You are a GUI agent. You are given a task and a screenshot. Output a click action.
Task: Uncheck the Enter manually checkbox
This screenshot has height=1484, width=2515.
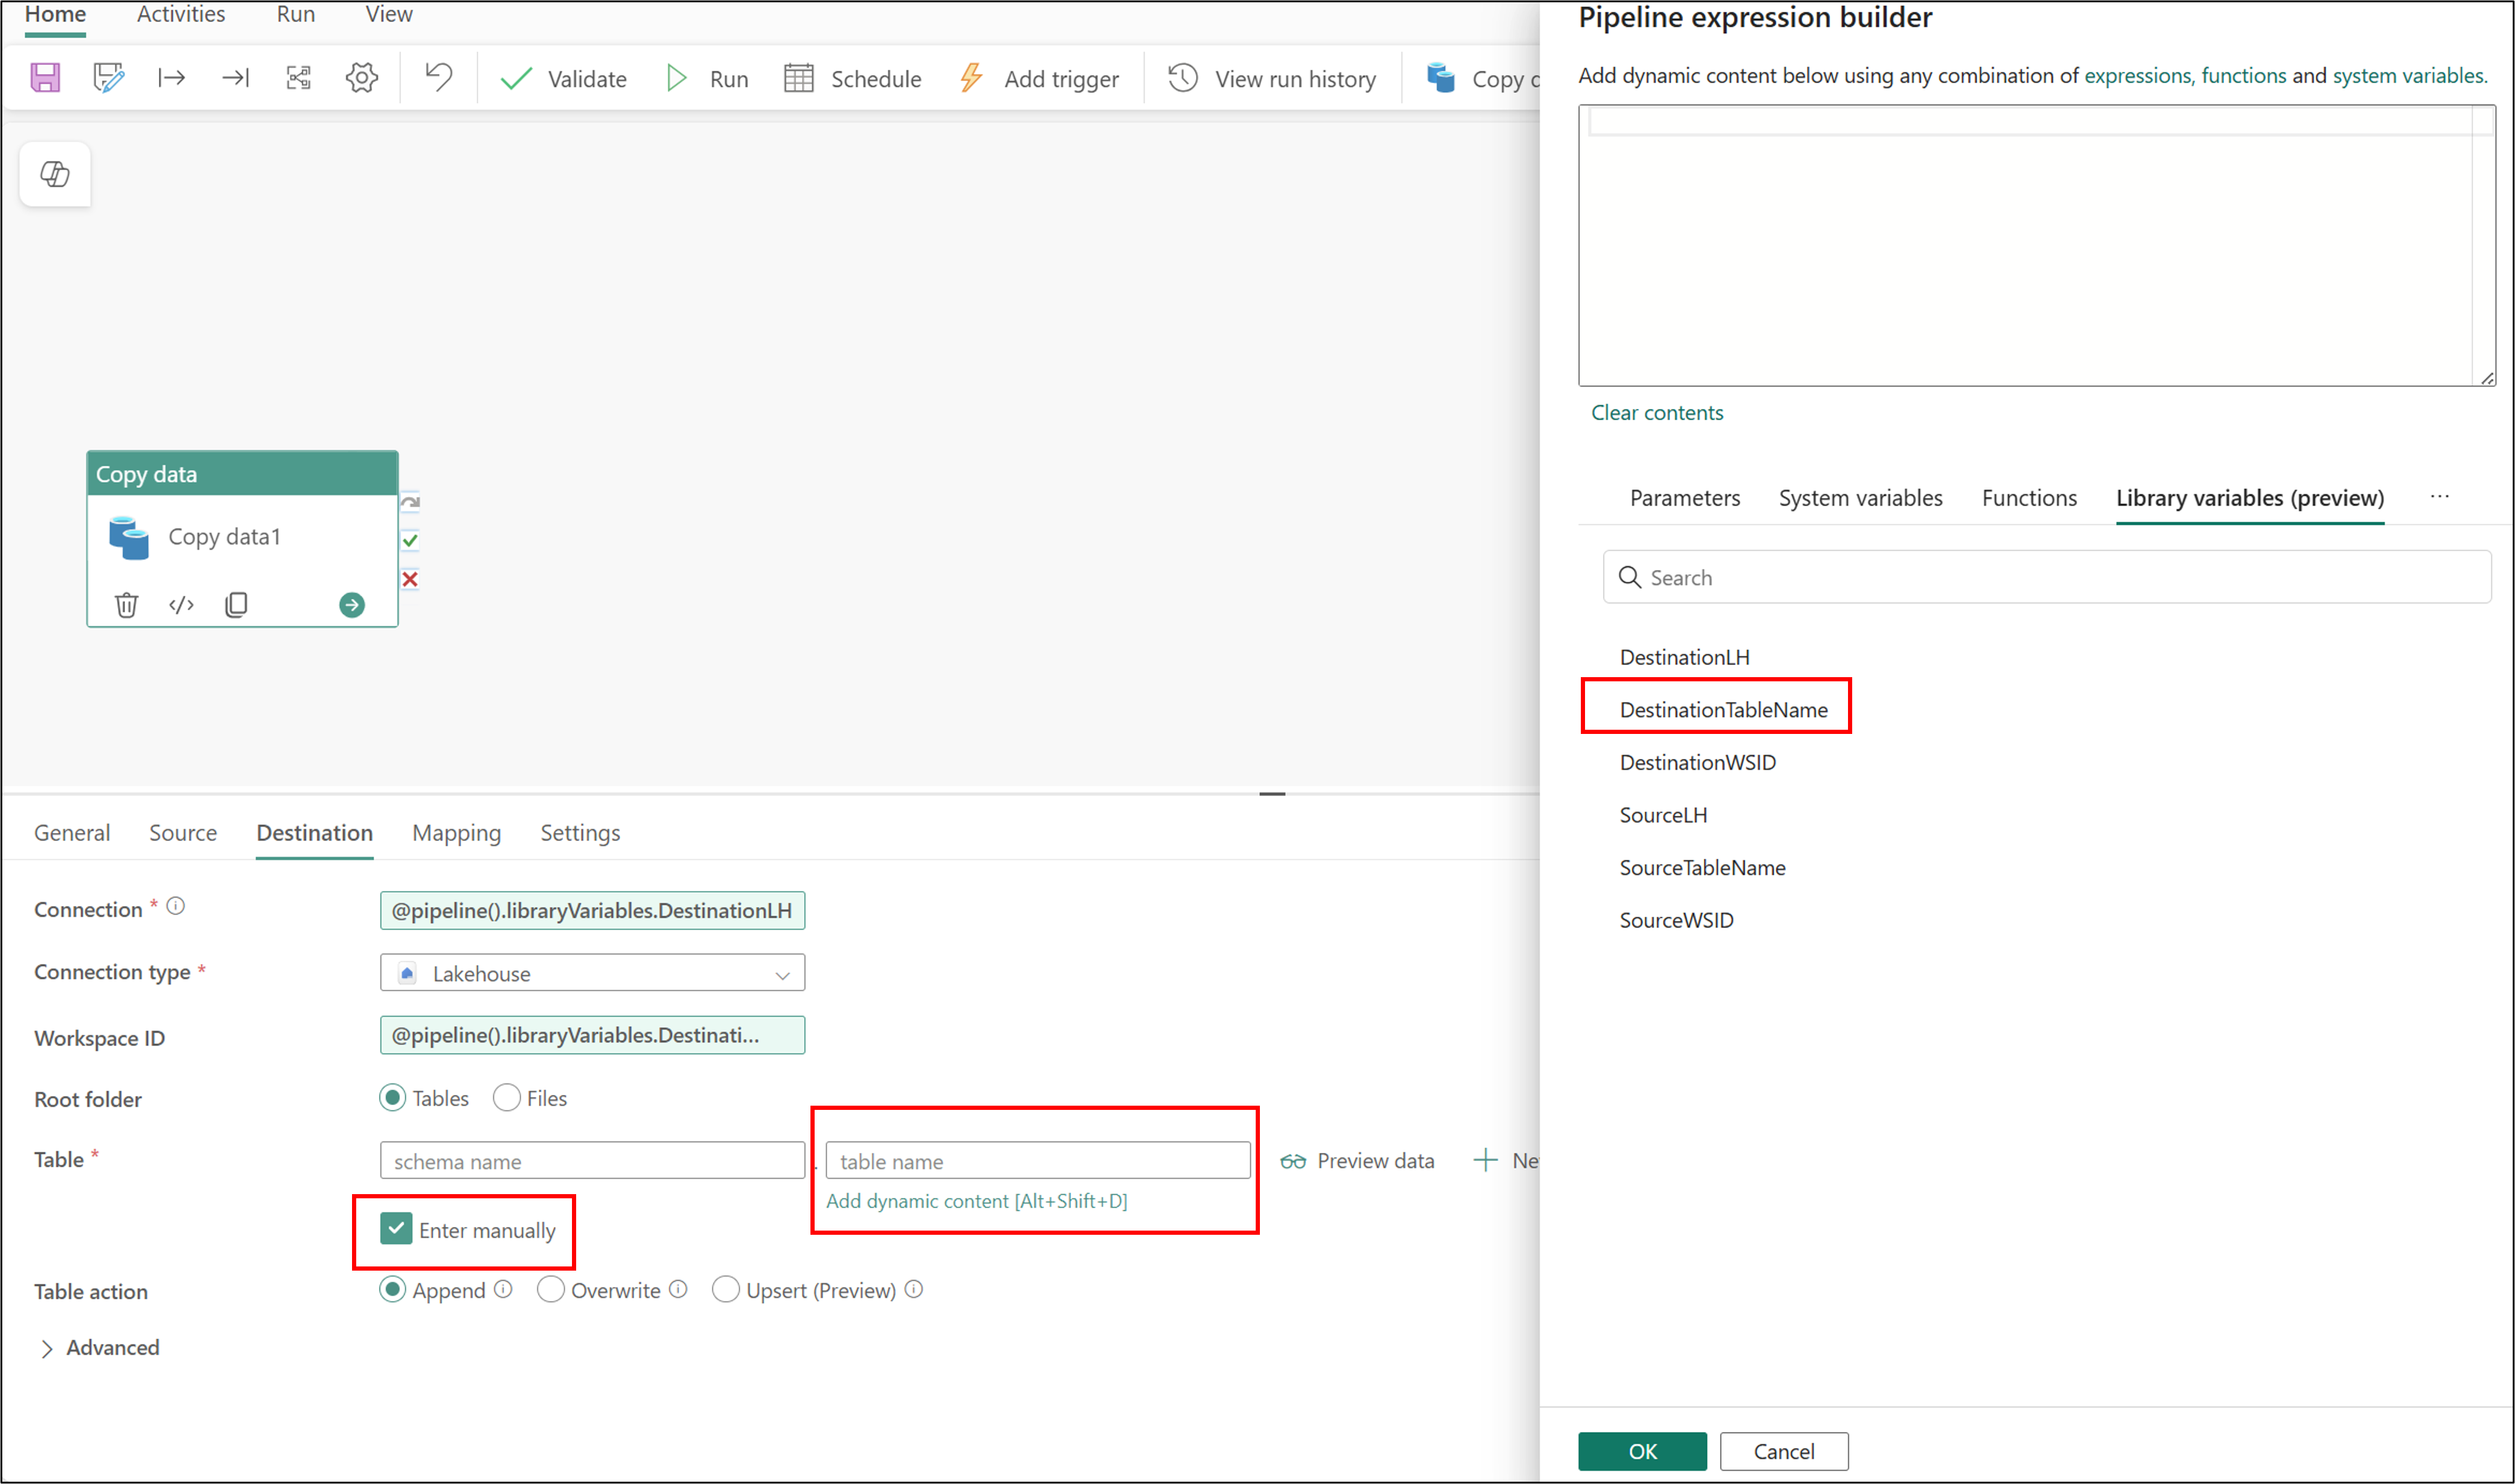click(396, 1229)
